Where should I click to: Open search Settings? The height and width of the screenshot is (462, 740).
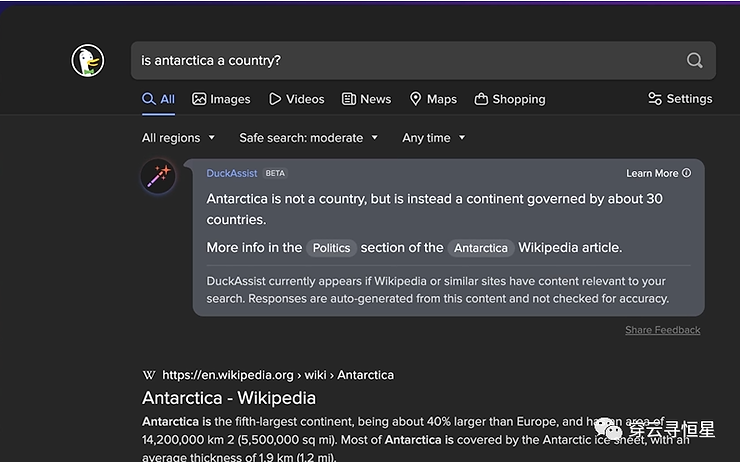[680, 99]
